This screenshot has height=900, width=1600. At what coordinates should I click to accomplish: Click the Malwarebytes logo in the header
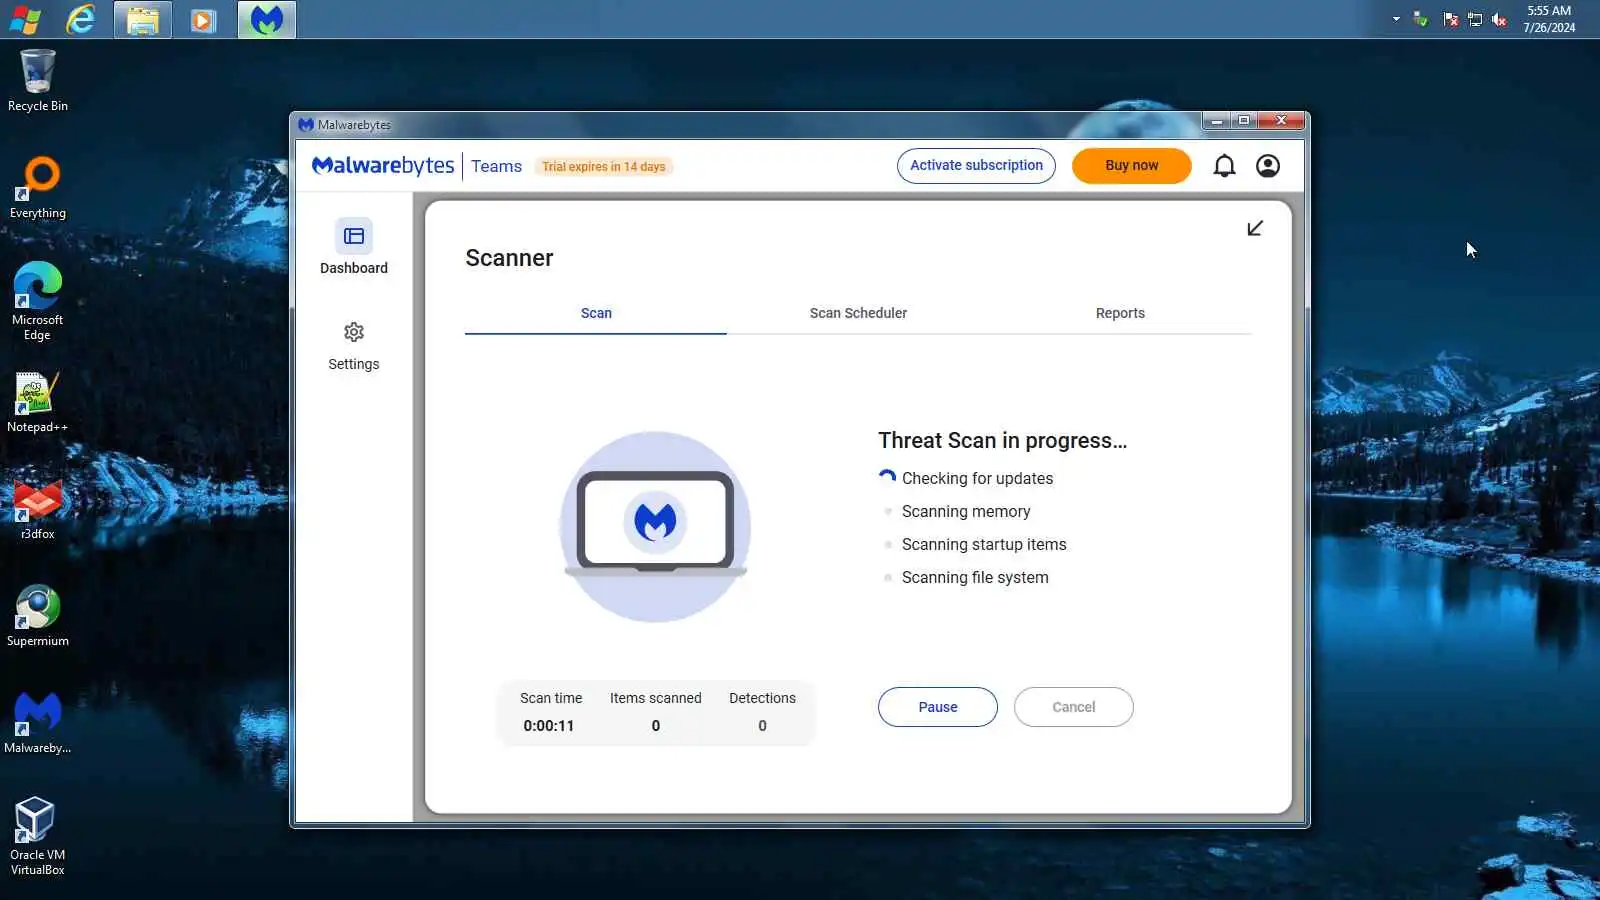(383, 166)
